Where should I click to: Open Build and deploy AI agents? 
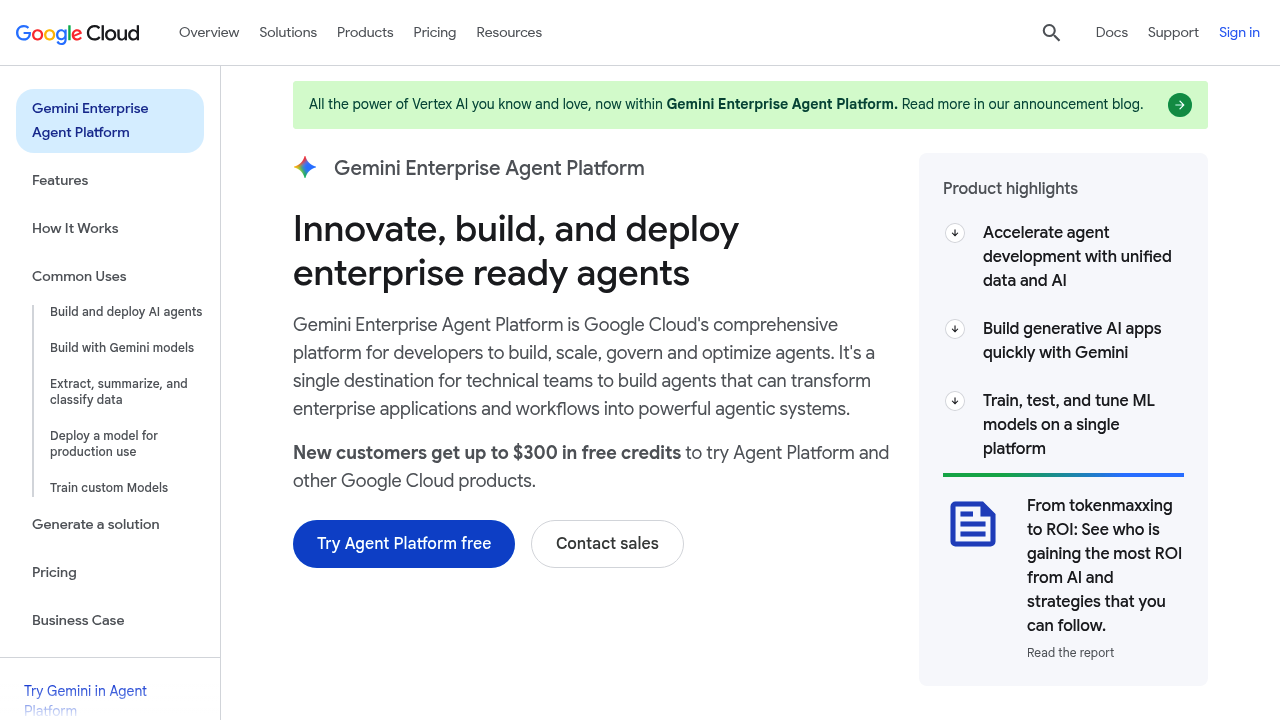[x=126, y=312]
